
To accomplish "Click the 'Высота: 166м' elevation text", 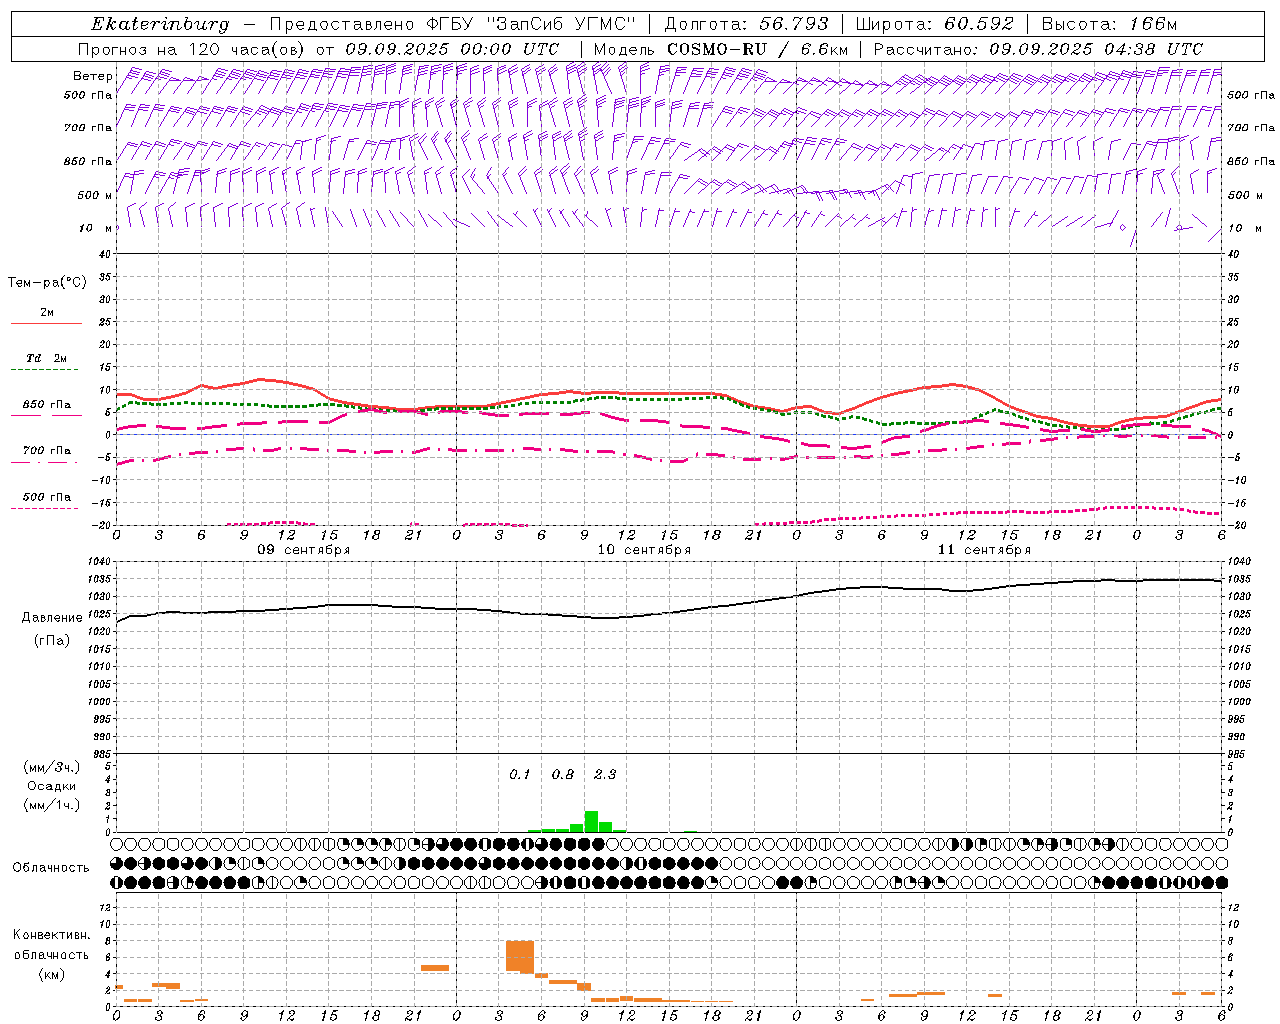I will coord(1109,24).
